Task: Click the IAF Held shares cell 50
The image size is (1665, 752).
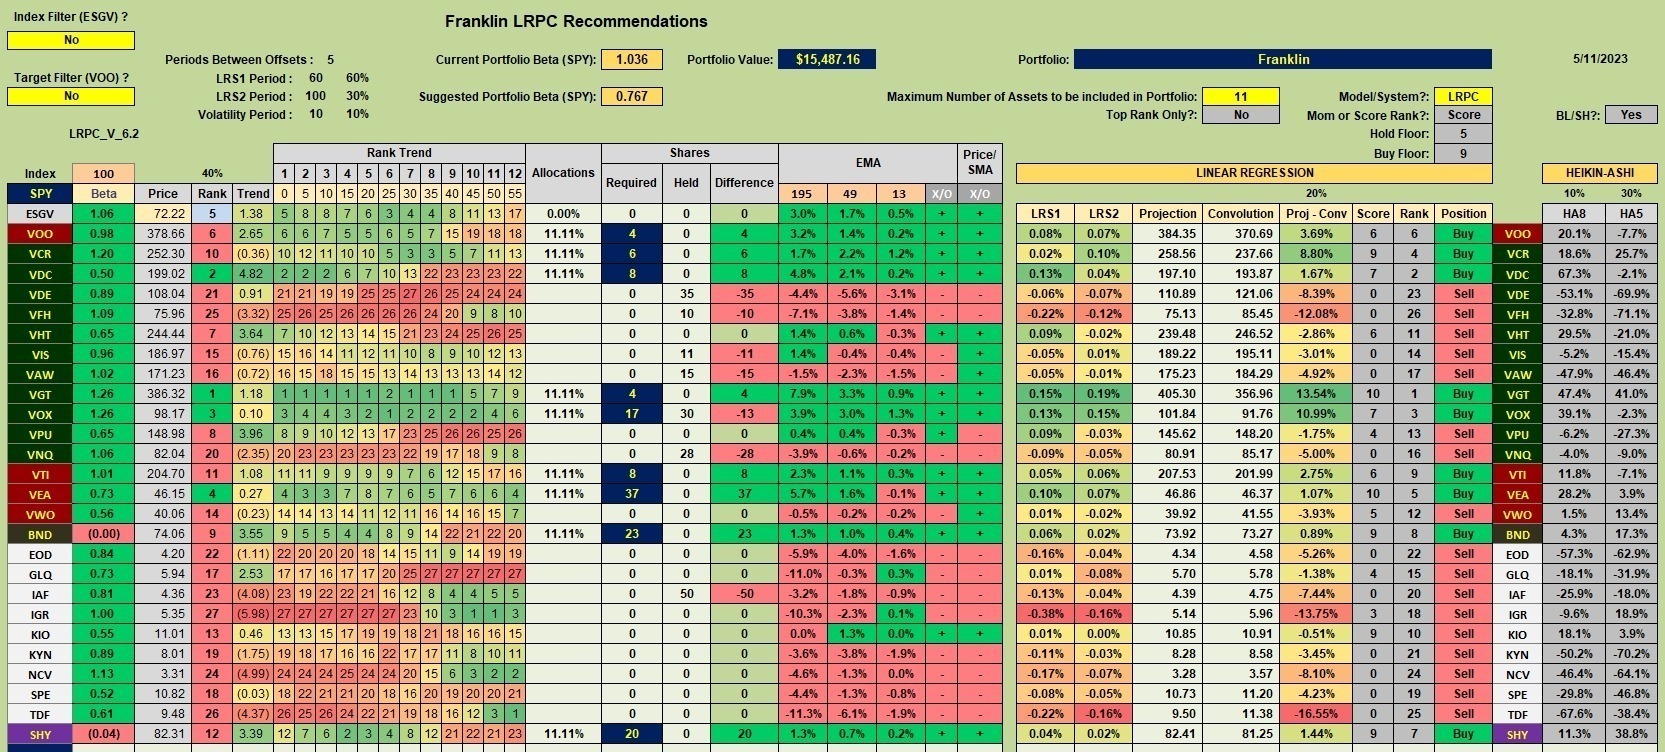Action: [686, 594]
